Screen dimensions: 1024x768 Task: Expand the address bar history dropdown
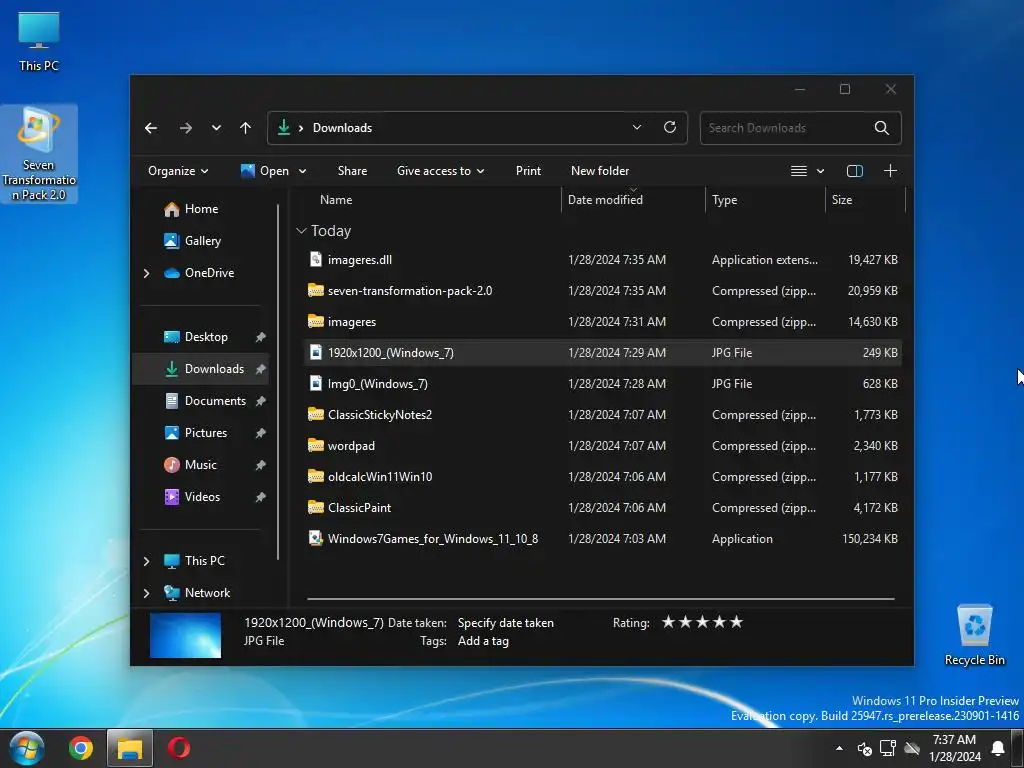(x=637, y=127)
